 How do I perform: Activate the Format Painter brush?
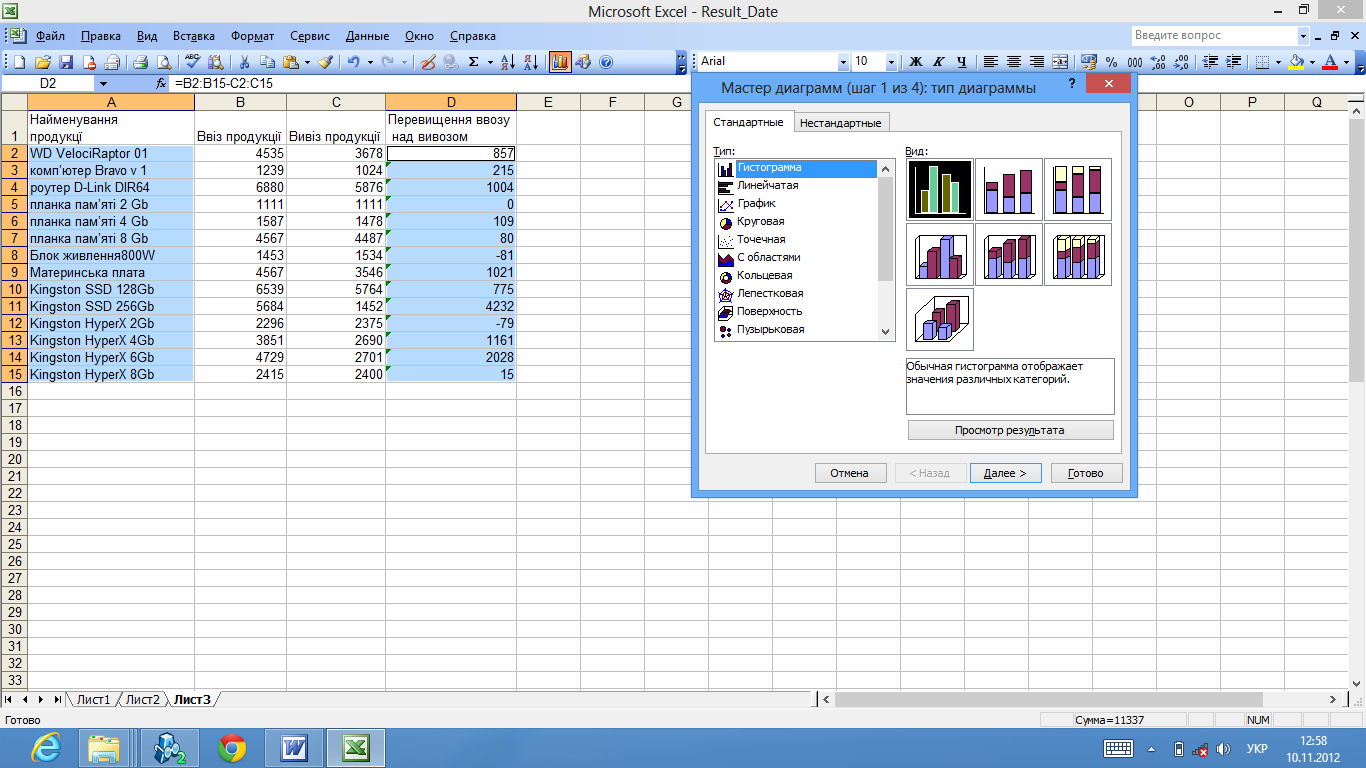click(325, 62)
